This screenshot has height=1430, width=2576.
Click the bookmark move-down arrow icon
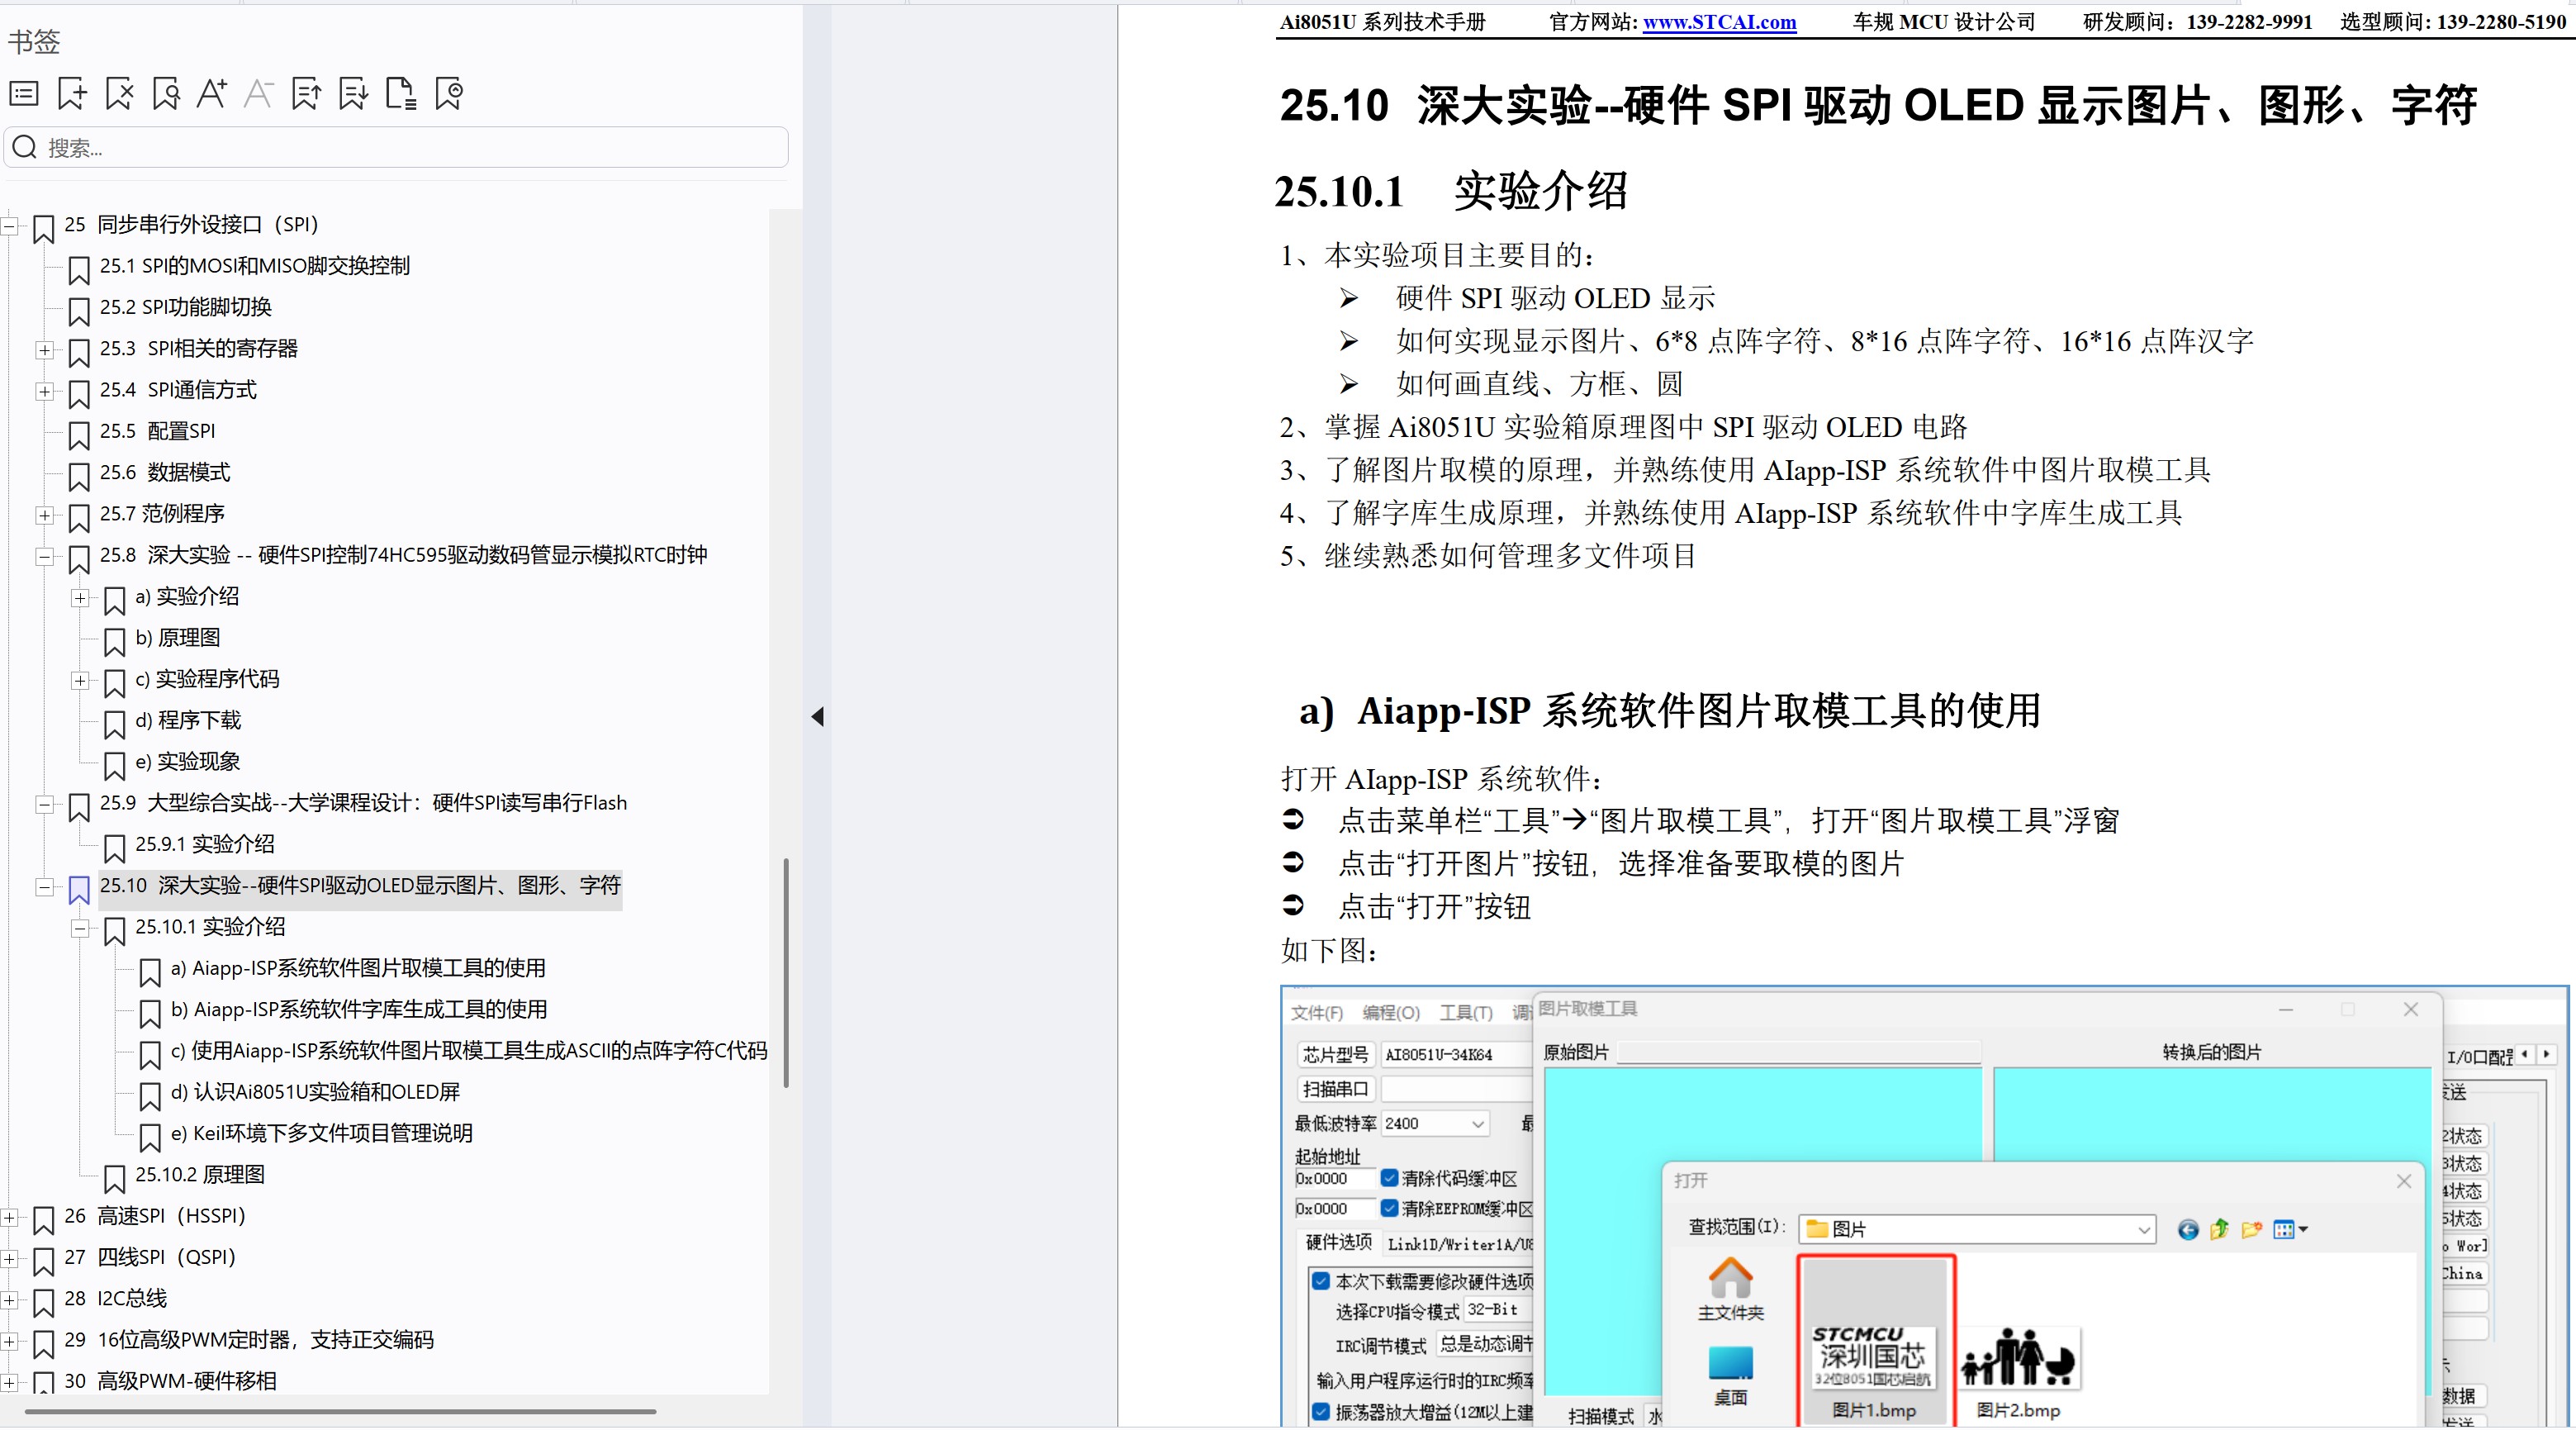click(353, 94)
